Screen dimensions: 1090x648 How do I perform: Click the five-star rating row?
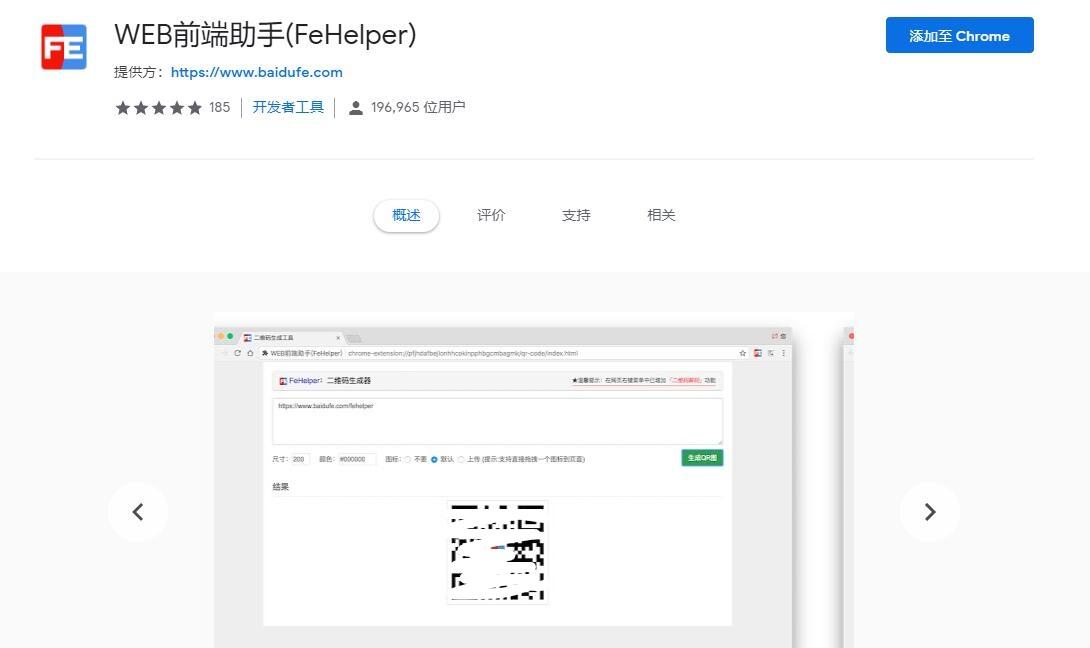click(x=158, y=108)
